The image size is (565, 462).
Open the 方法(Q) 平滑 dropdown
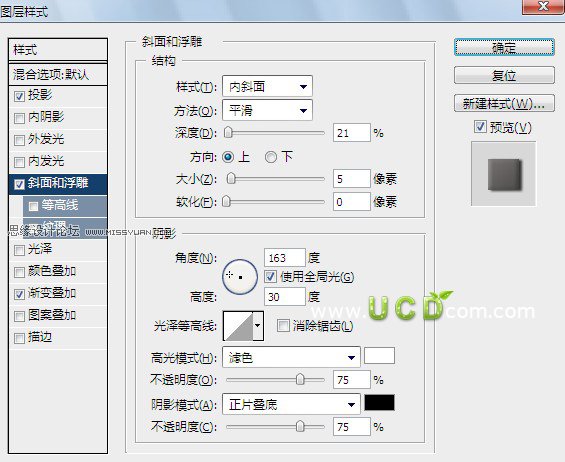(x=267, y=110)
